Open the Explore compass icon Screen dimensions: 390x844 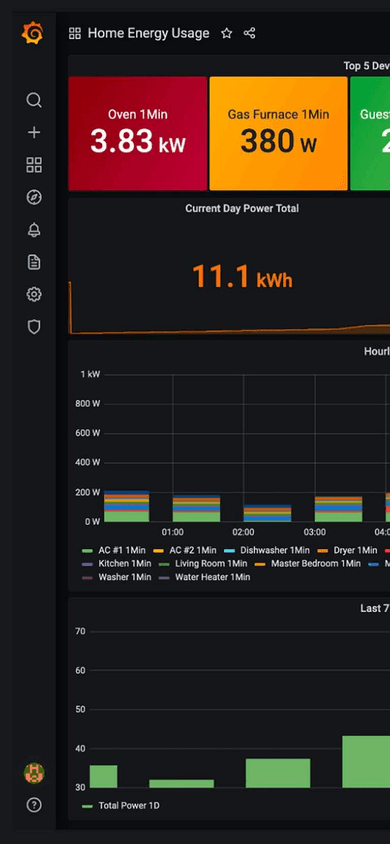point(34,198)
